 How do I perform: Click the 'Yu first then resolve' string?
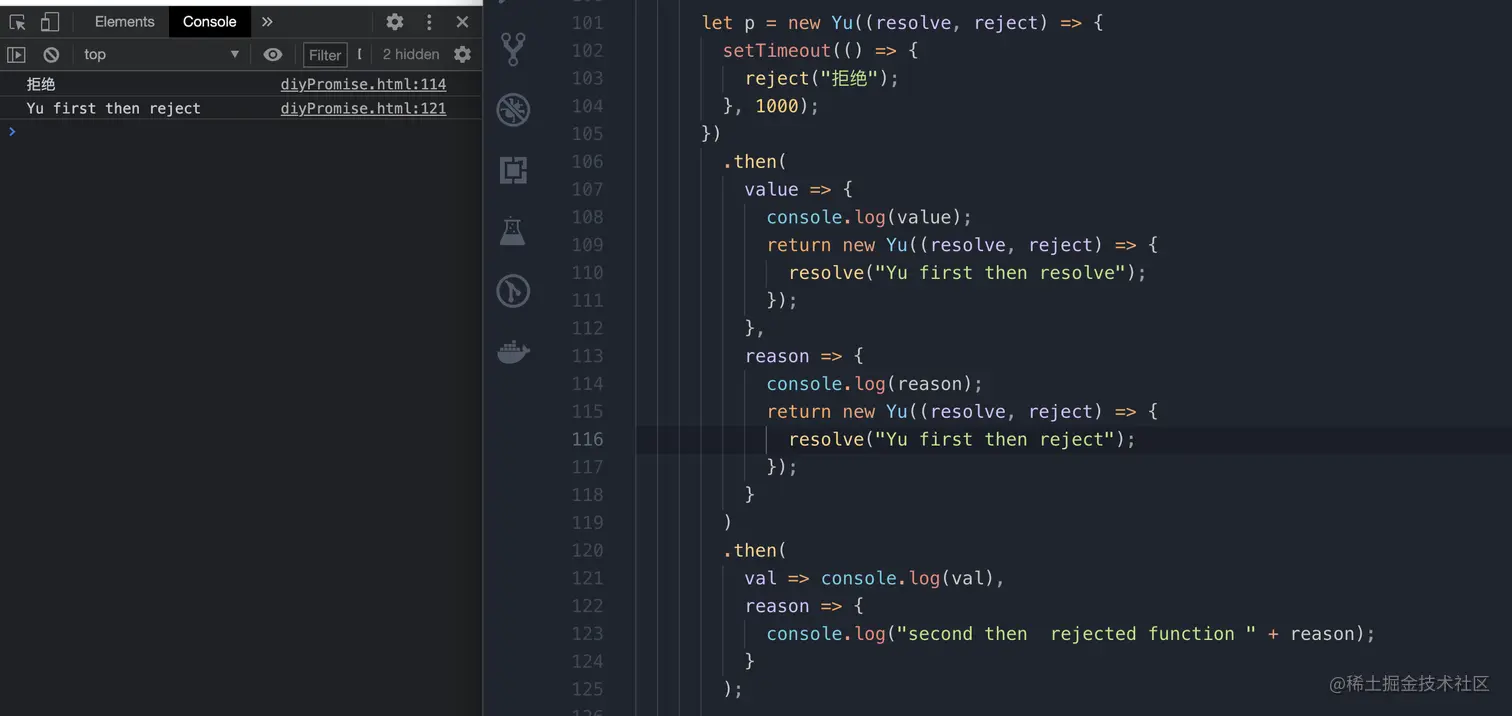click(x=999, y=272)
